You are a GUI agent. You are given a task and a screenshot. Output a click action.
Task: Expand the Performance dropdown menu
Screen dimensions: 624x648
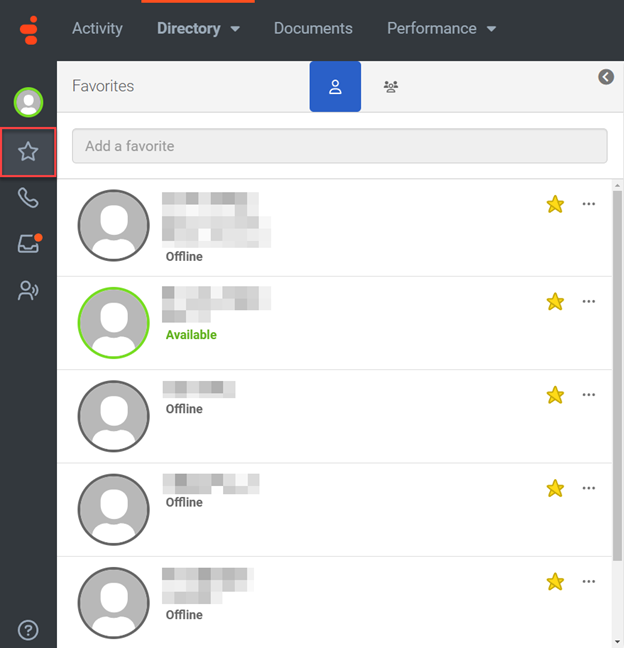(x=441, y=29)
